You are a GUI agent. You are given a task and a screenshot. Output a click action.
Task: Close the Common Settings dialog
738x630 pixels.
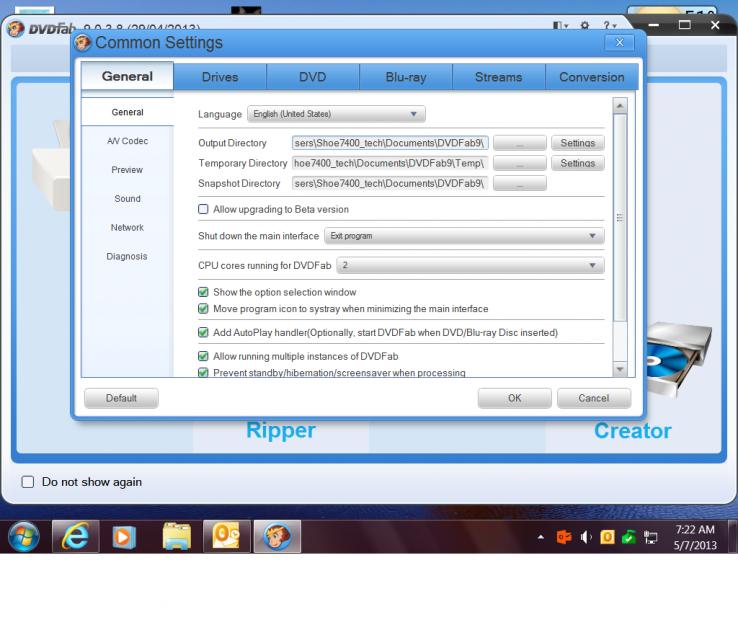pyautogui.click(x=619, y=43)
